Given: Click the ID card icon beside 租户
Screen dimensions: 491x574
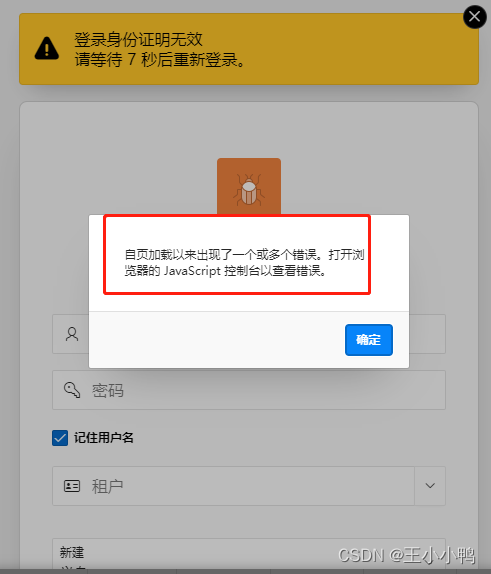Looking at the screenshot, I should tap(72, 486).
